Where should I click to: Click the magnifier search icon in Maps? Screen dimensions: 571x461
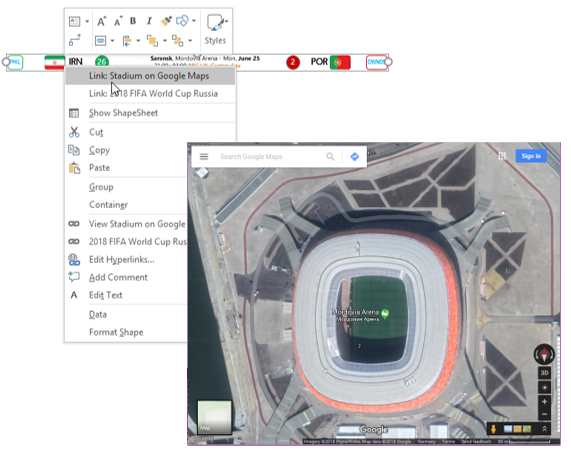330,157
